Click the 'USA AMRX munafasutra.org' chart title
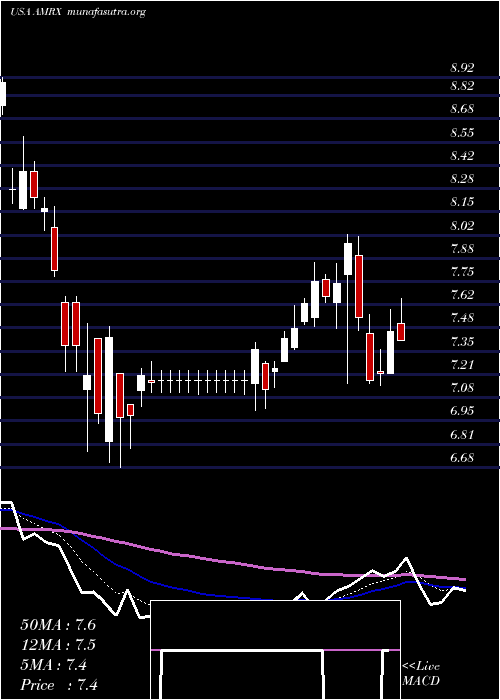The height and width of the screenshot is (700, 500). [78, 12]
